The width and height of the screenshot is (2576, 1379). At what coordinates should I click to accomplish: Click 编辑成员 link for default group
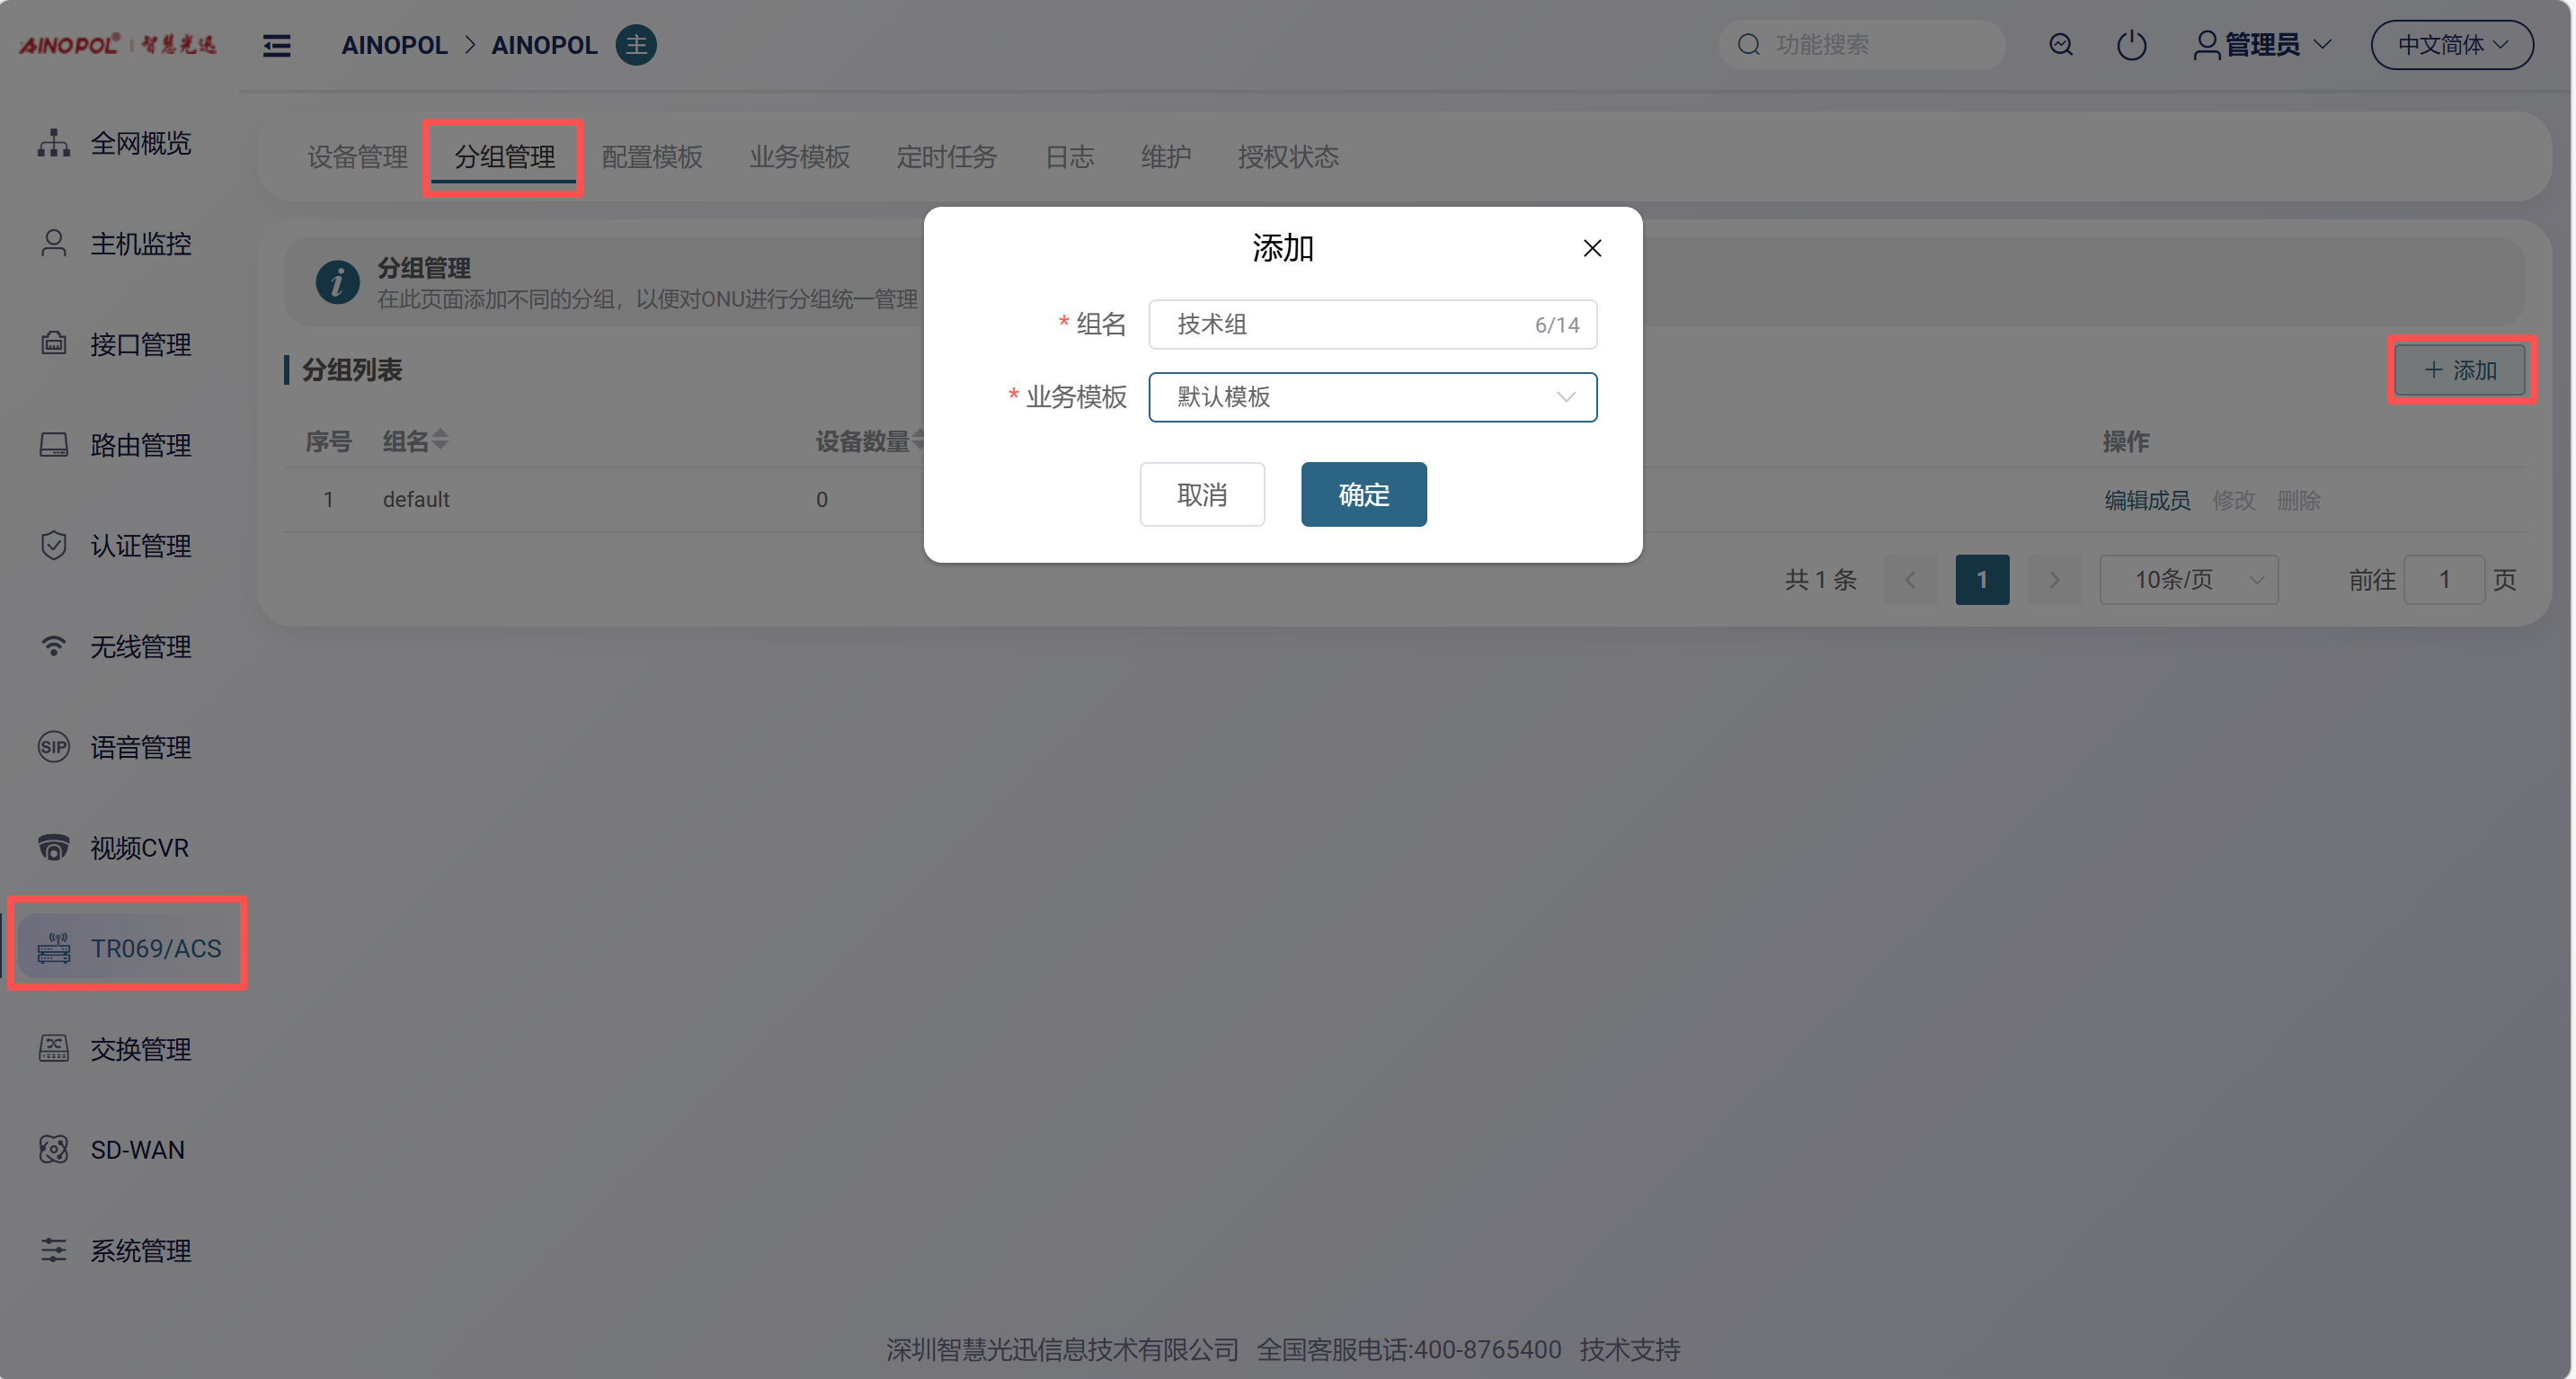[x=2146, y=500]
